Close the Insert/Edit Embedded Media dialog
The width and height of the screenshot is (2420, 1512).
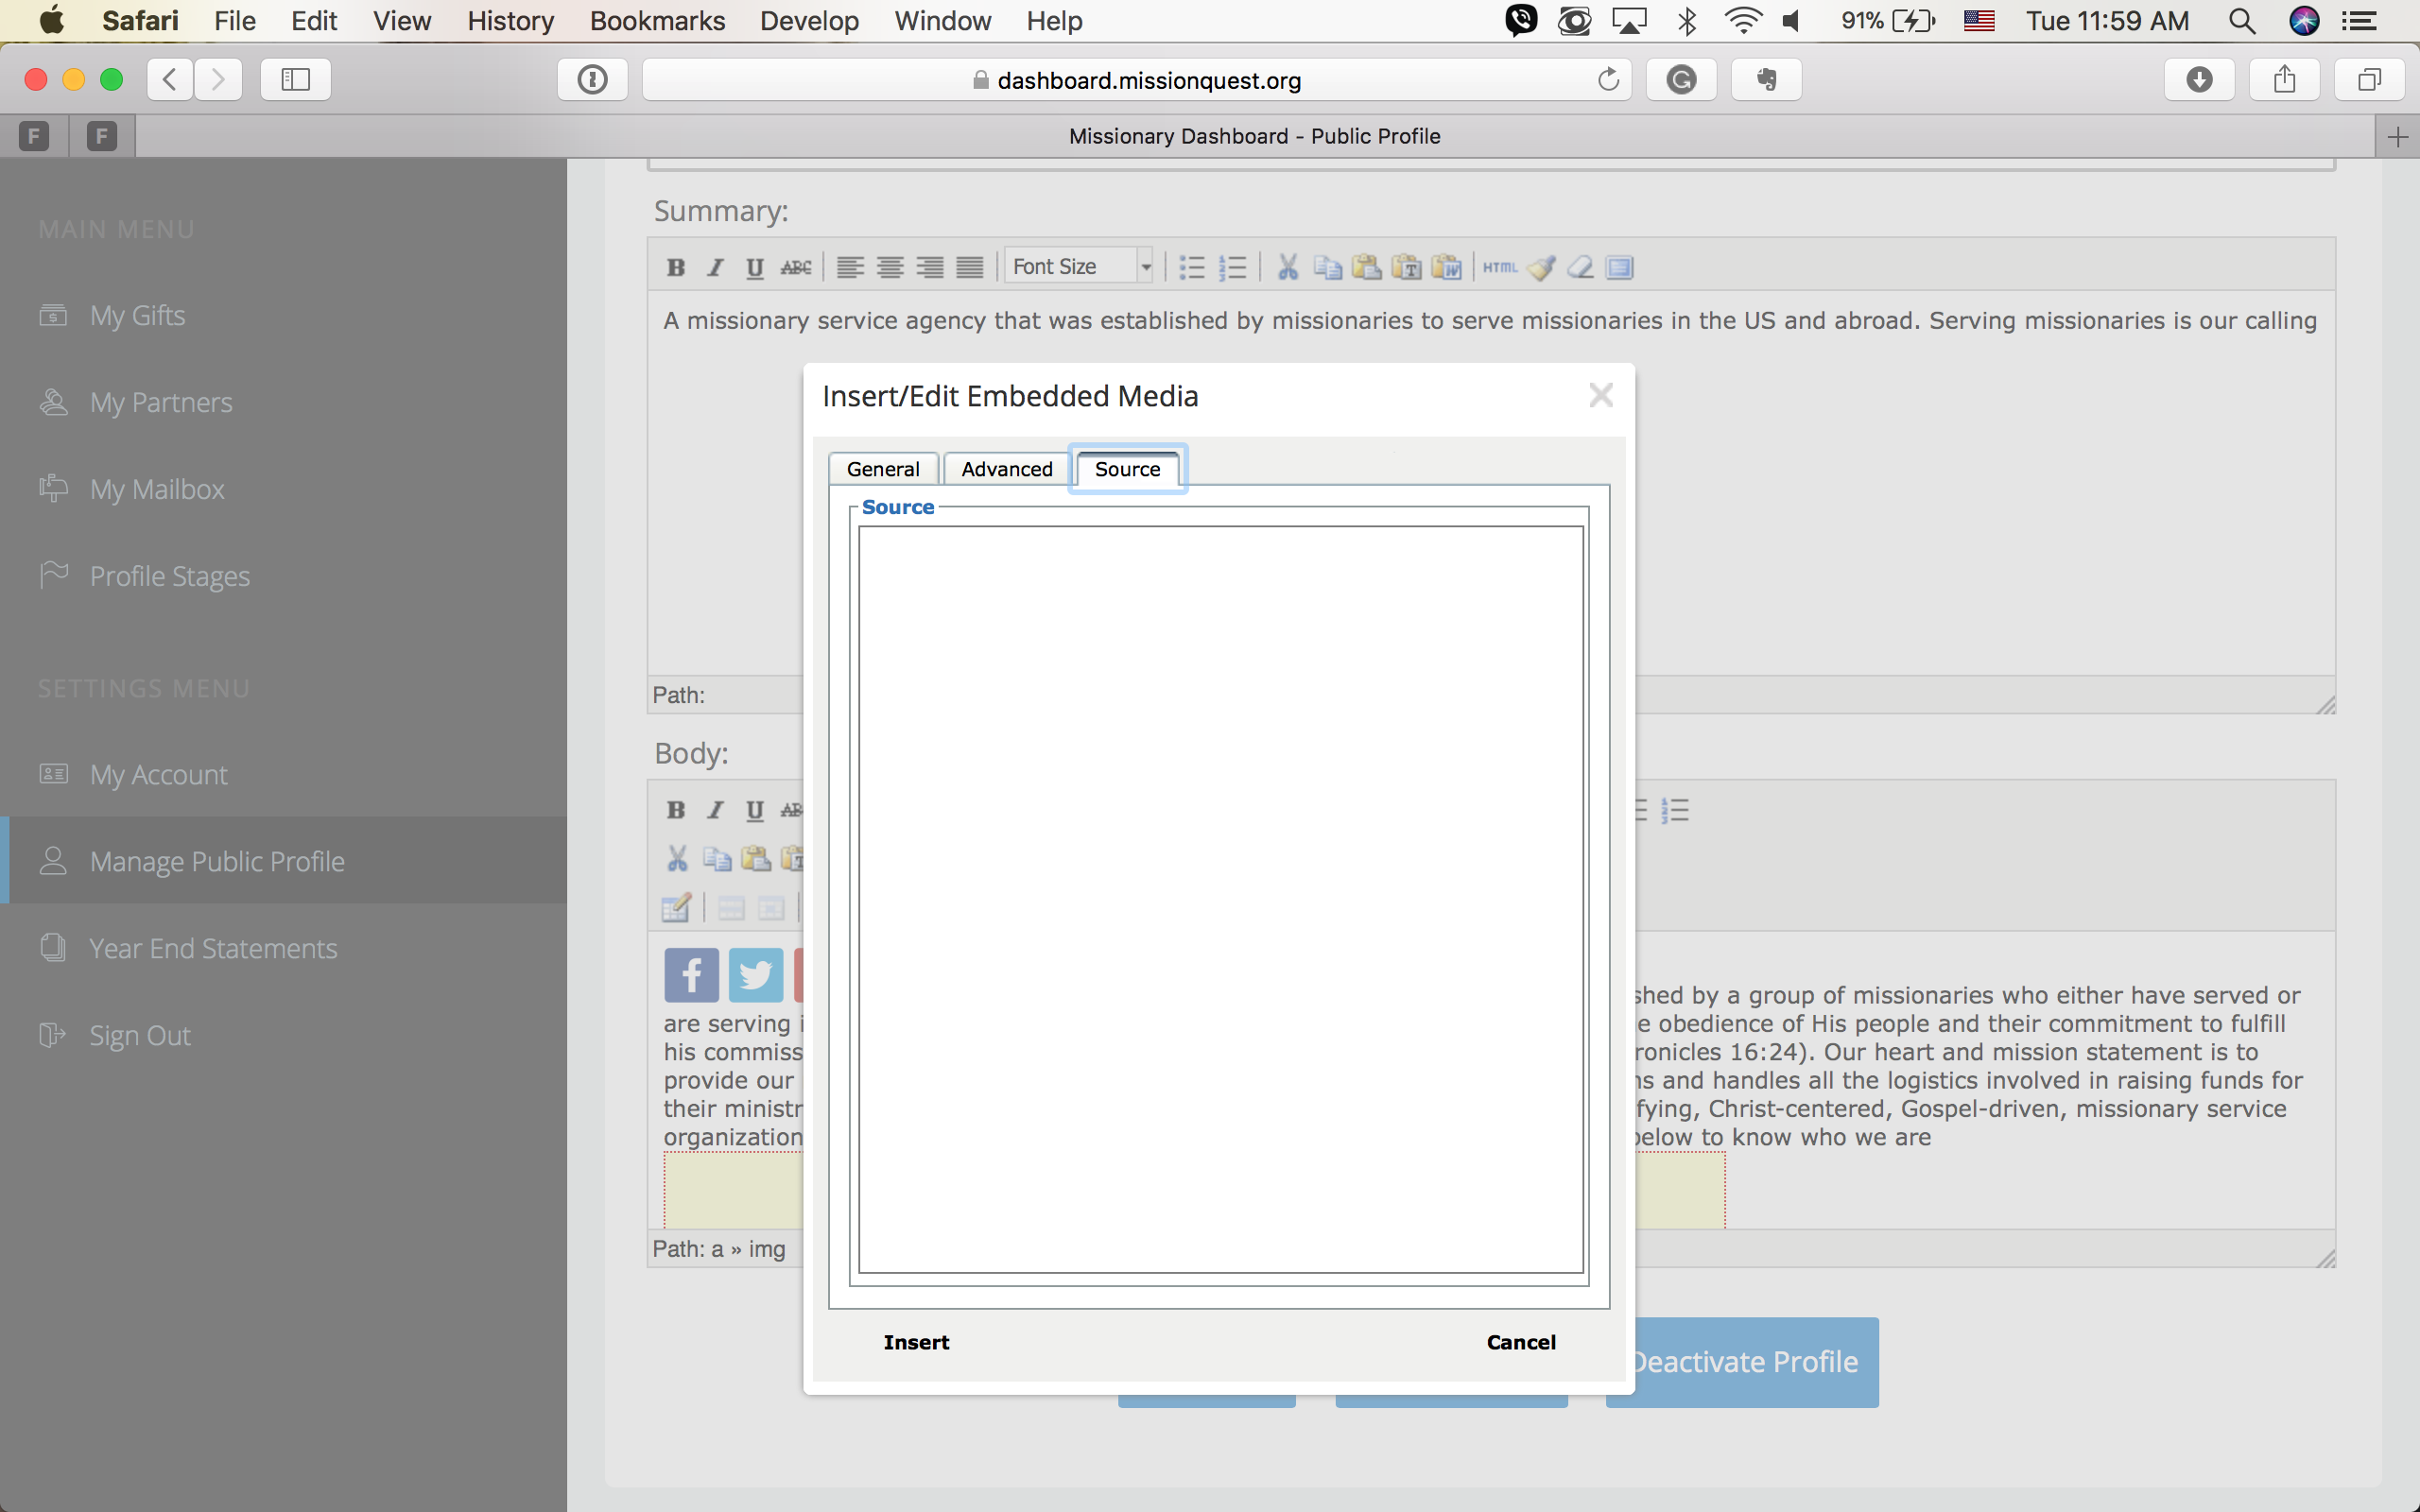tap(1600, 396)
